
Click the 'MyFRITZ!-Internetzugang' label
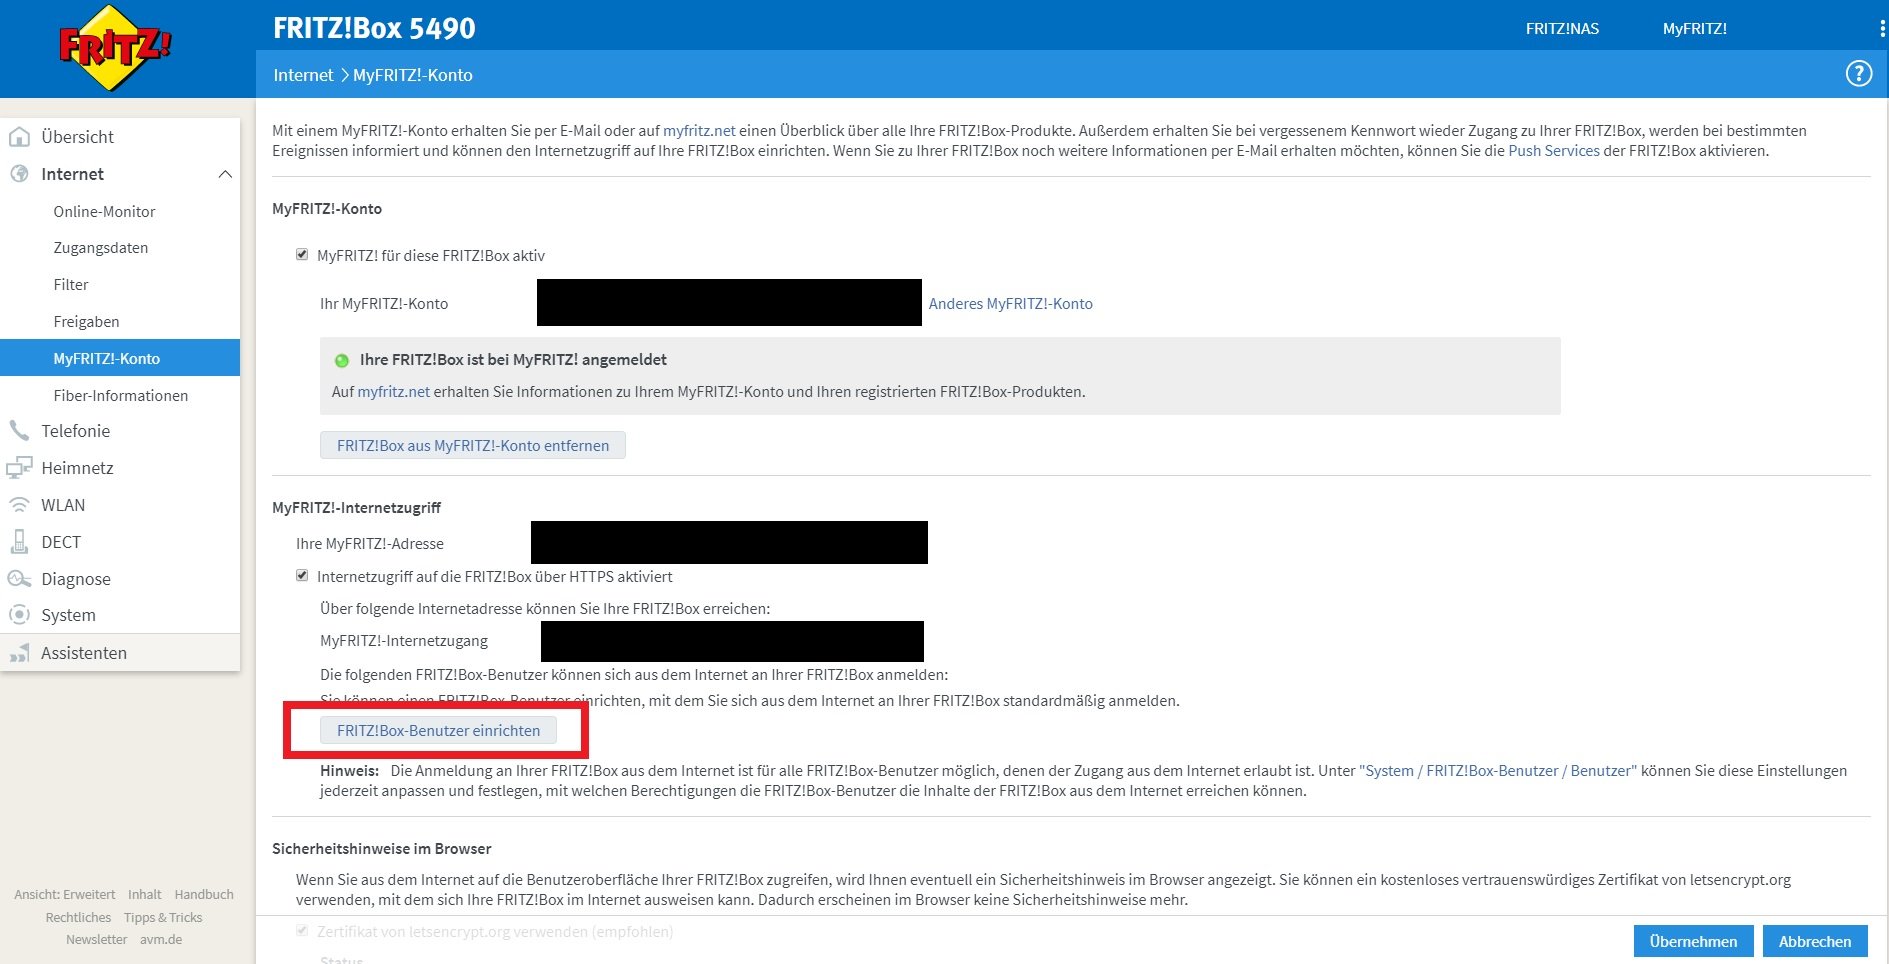pos(404,641)
